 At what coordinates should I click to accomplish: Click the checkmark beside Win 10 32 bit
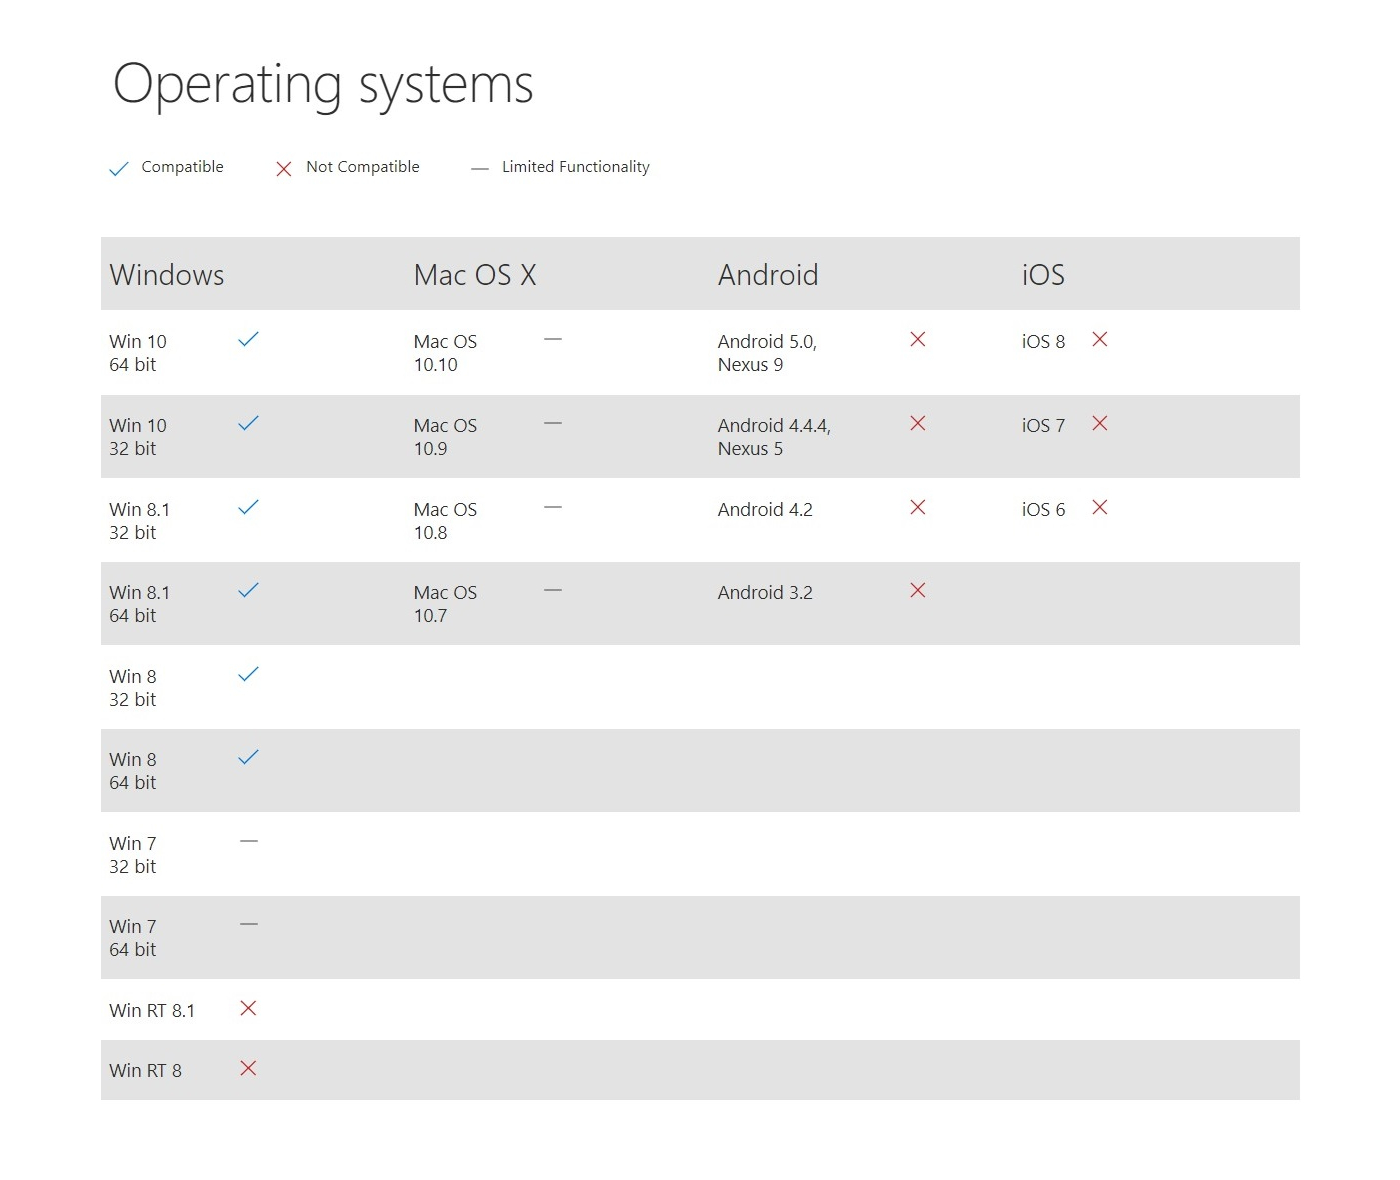[249, 423]
